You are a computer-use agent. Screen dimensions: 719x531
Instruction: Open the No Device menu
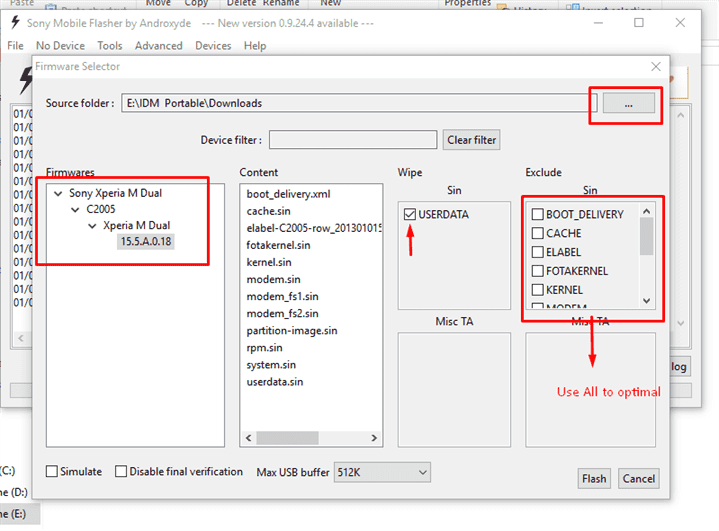(60, 46)
